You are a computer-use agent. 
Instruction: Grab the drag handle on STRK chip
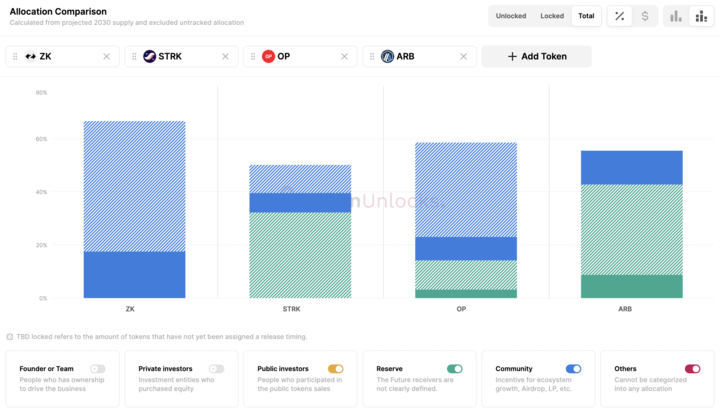coord(134,56)
